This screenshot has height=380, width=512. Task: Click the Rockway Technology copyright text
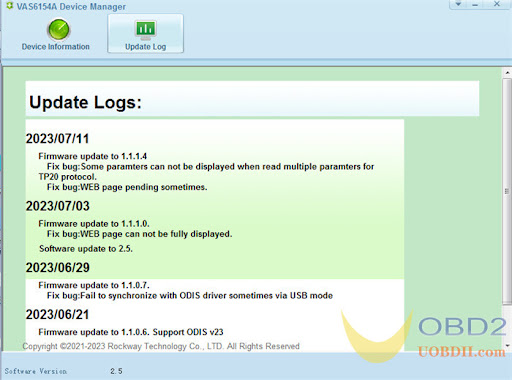click(161, 346)
